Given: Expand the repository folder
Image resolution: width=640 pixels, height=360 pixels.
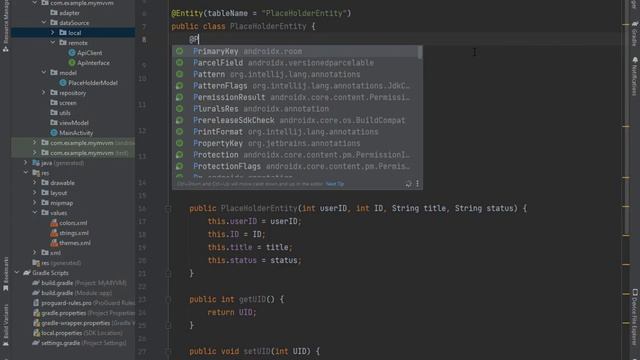Looking at the screenshot, I should pyautogui.click(x=44, y=93).
